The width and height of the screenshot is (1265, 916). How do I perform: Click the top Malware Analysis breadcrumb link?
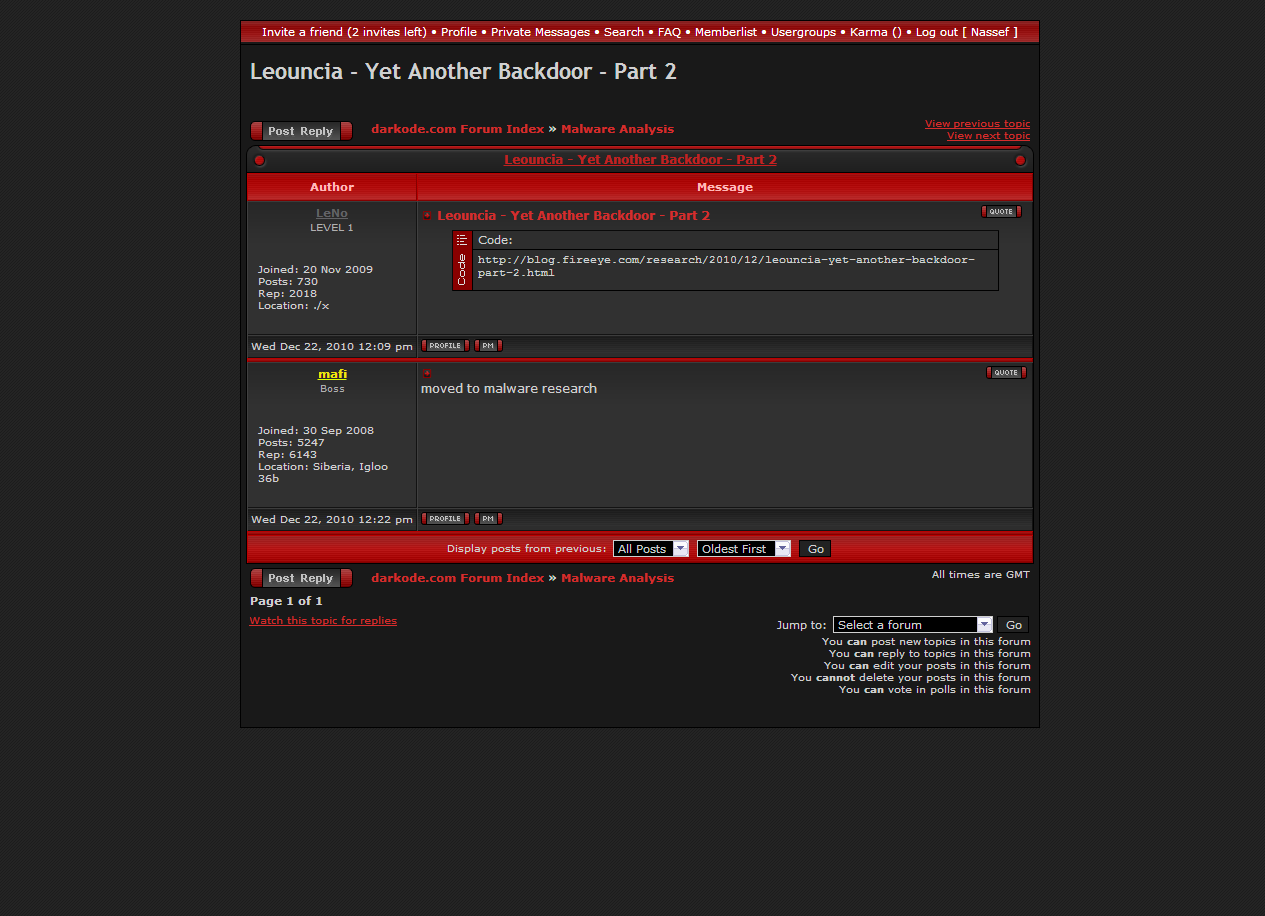pos(617,129)
